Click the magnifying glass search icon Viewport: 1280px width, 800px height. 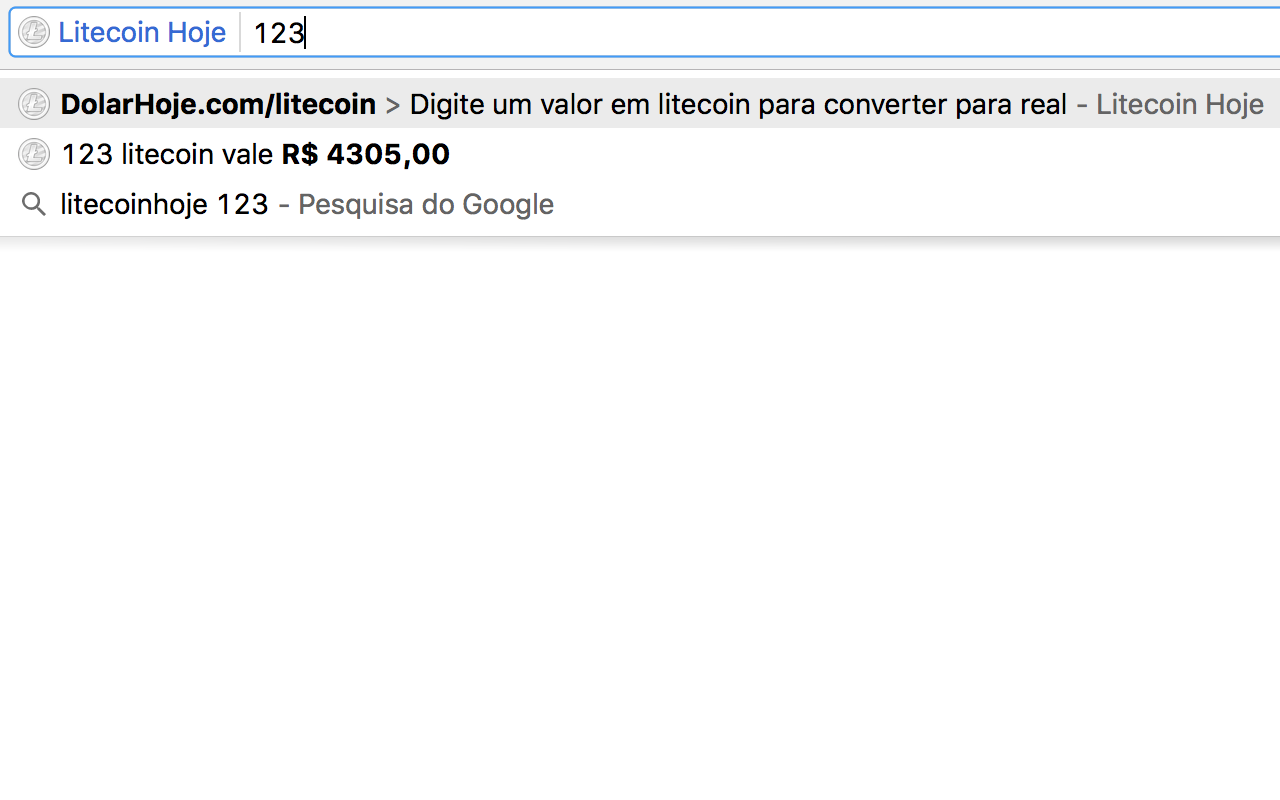(x=34, y=205)
